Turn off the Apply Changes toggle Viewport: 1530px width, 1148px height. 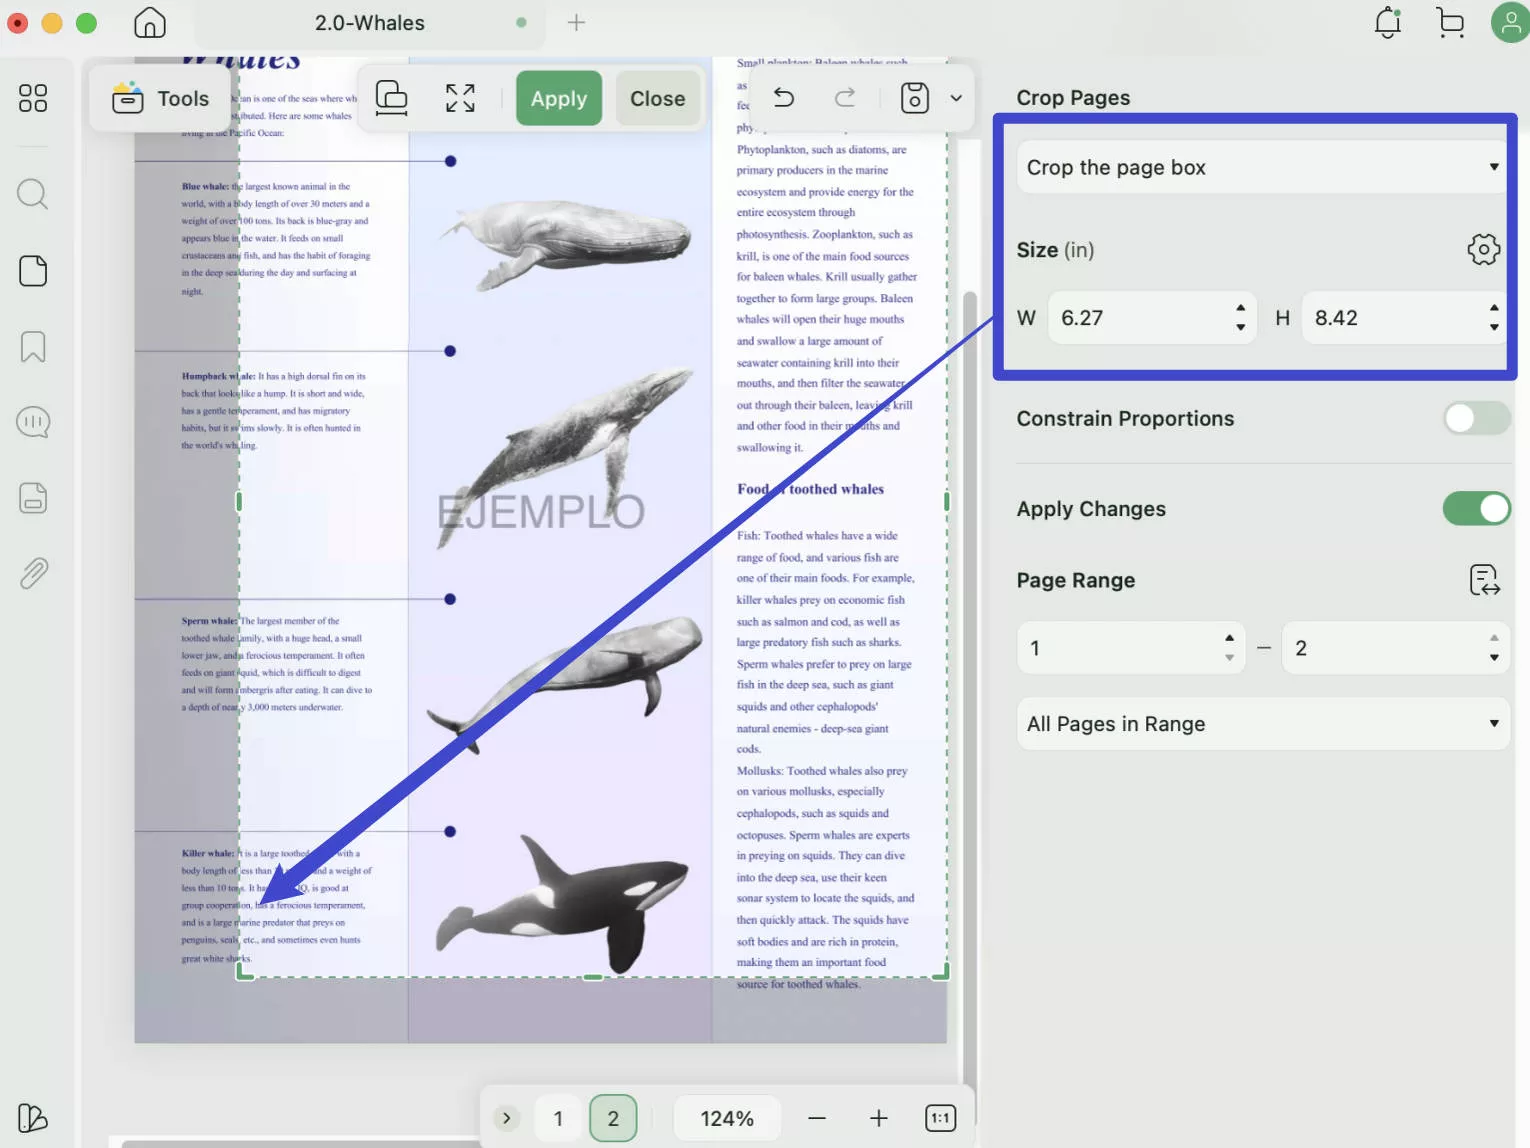1475,508
